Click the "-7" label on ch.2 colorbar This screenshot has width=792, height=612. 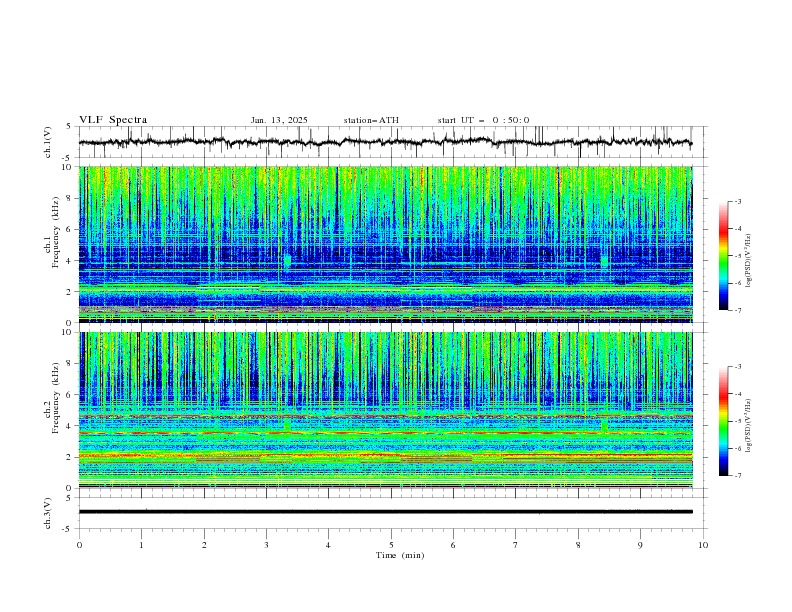(737, 476)
